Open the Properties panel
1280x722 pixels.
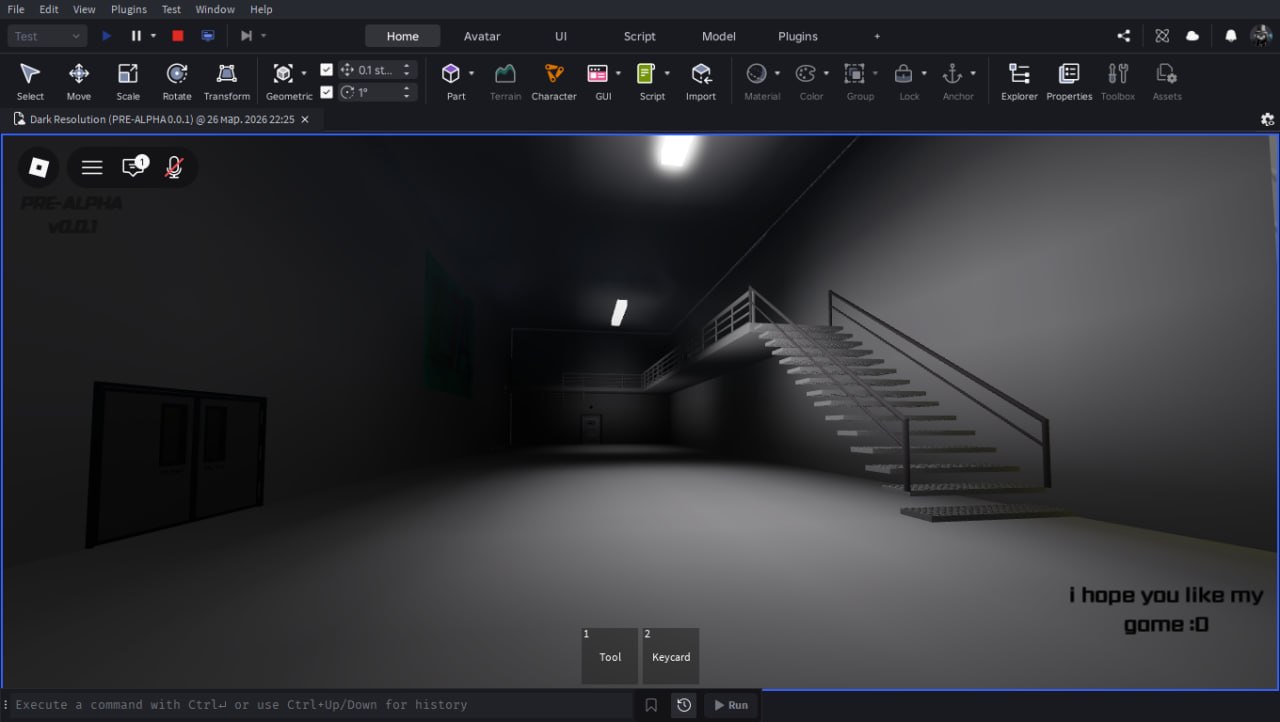[x=1069, y=80]
